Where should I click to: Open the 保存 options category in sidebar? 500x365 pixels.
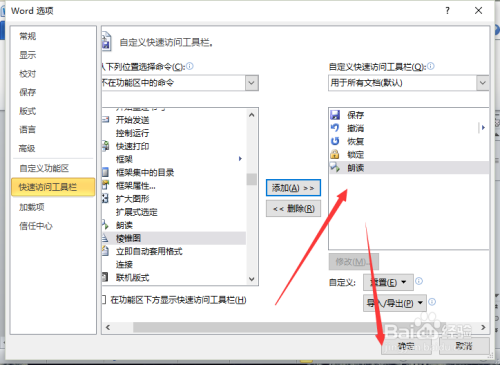click(x=28, y=92)
